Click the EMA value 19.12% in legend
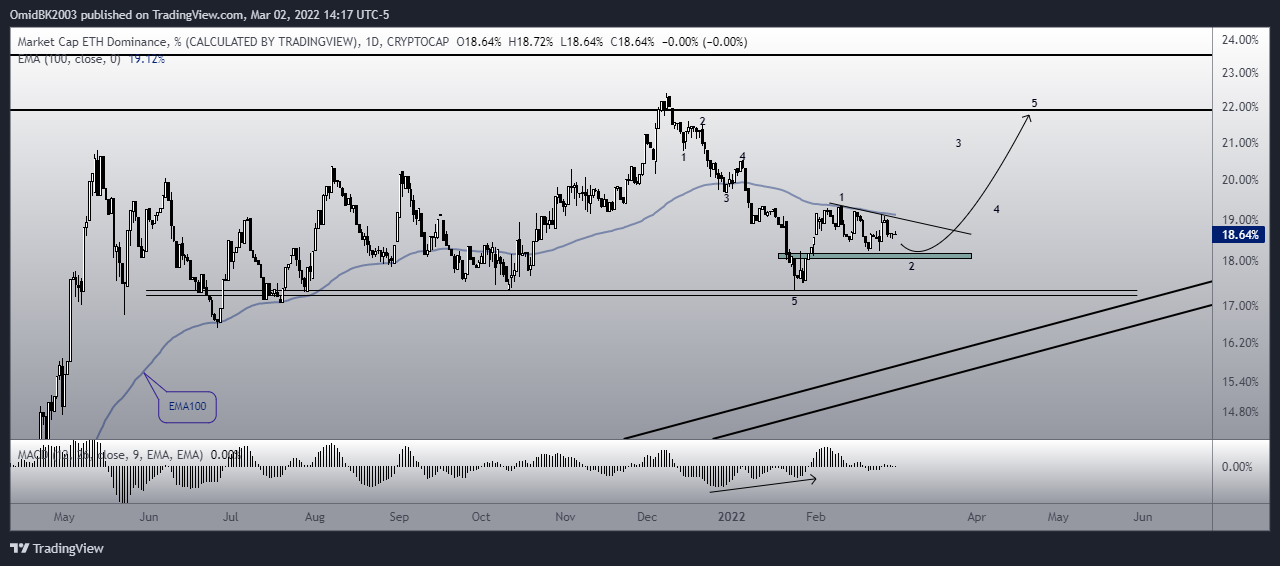Viewport: 1280px width, 566px height. [x=146, y=59]
